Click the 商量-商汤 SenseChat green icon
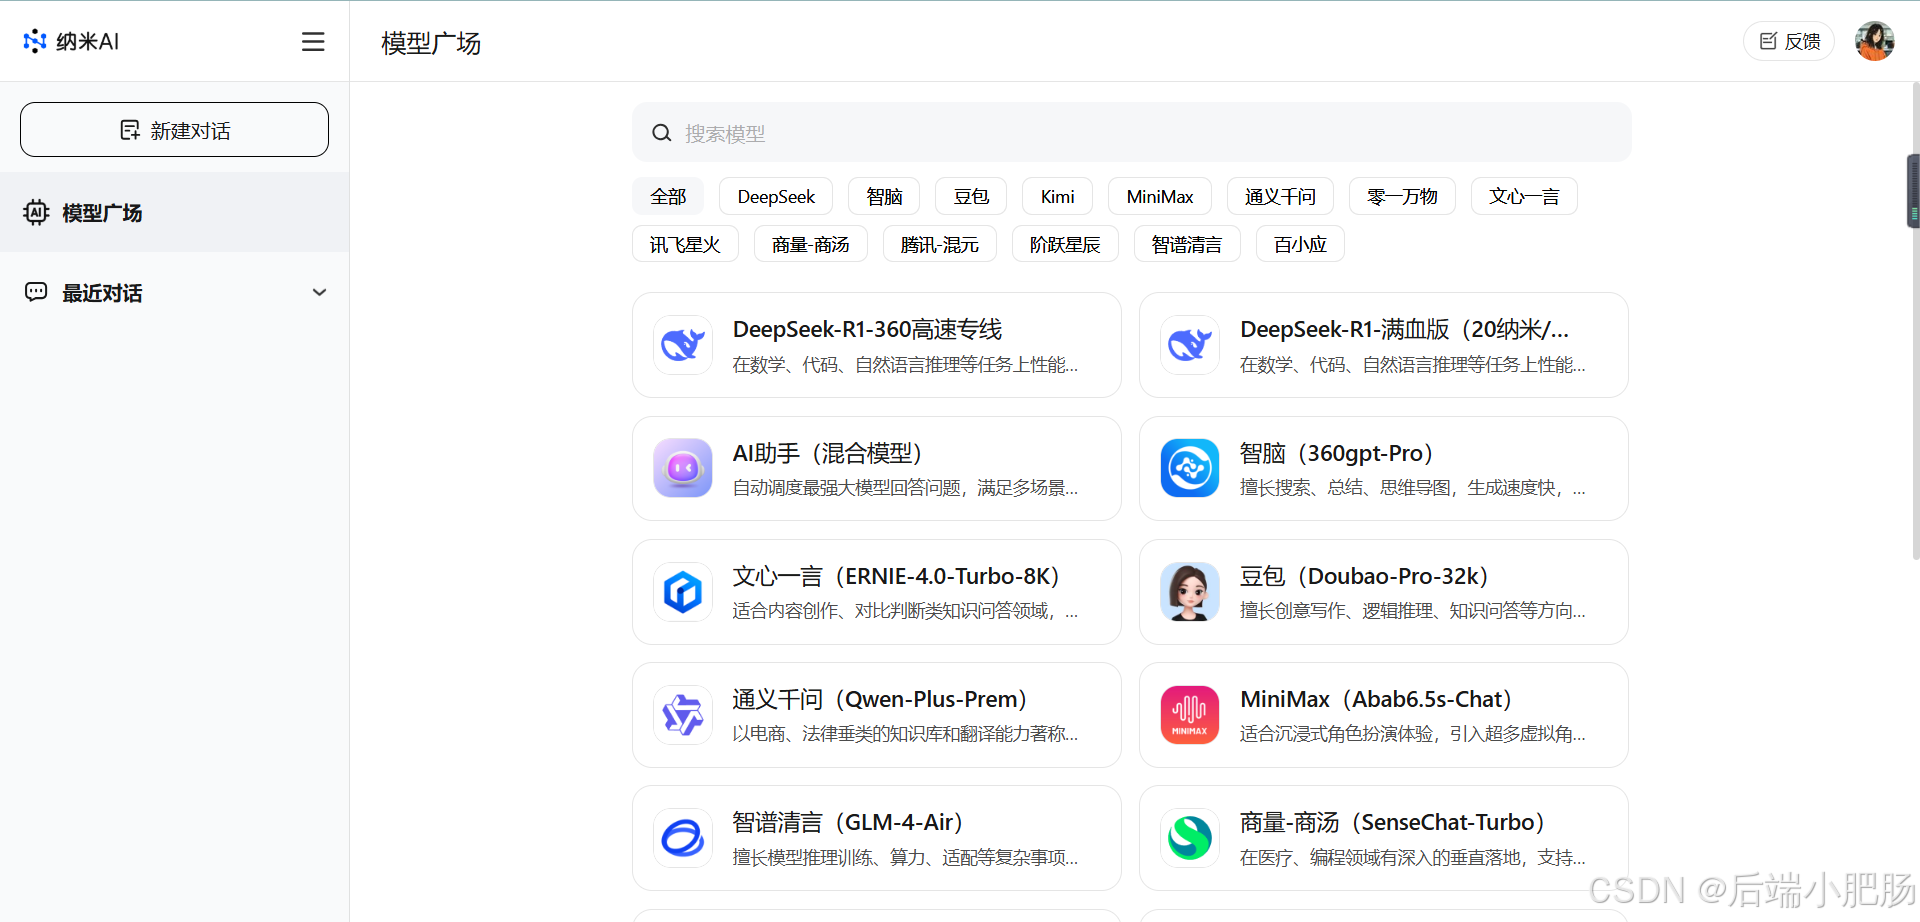This screenshot has width=1920, height=922. pos(1190,838)
